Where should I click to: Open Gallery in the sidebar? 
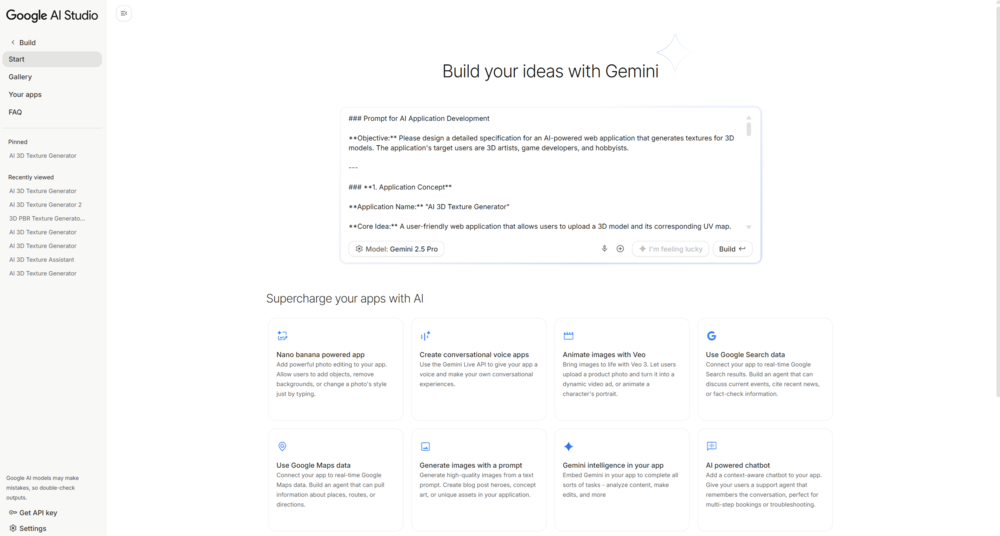click(20, 77)
